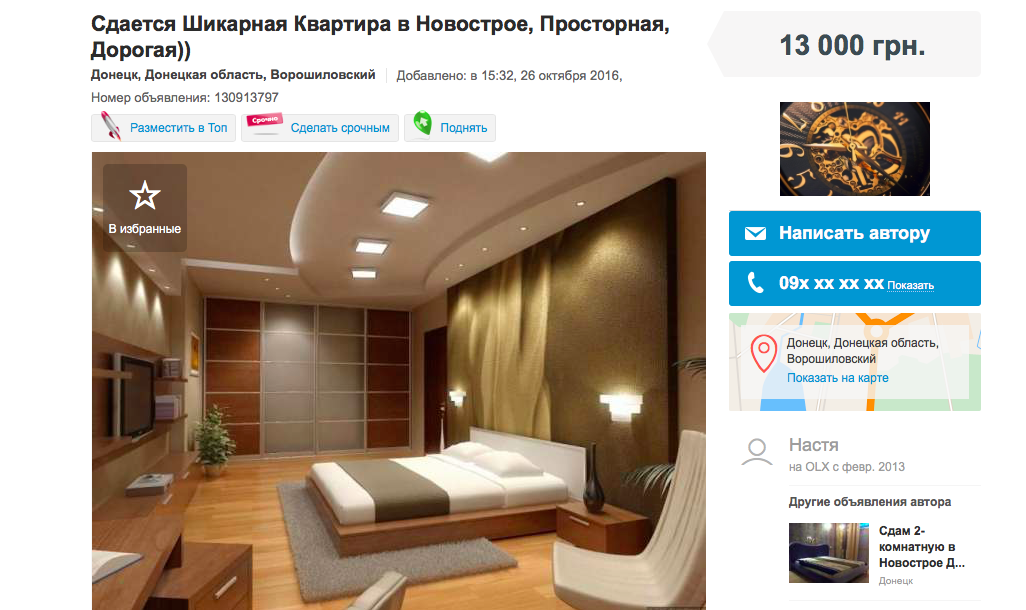Click the red Срочно urgent badge icon

coord(264,123)
